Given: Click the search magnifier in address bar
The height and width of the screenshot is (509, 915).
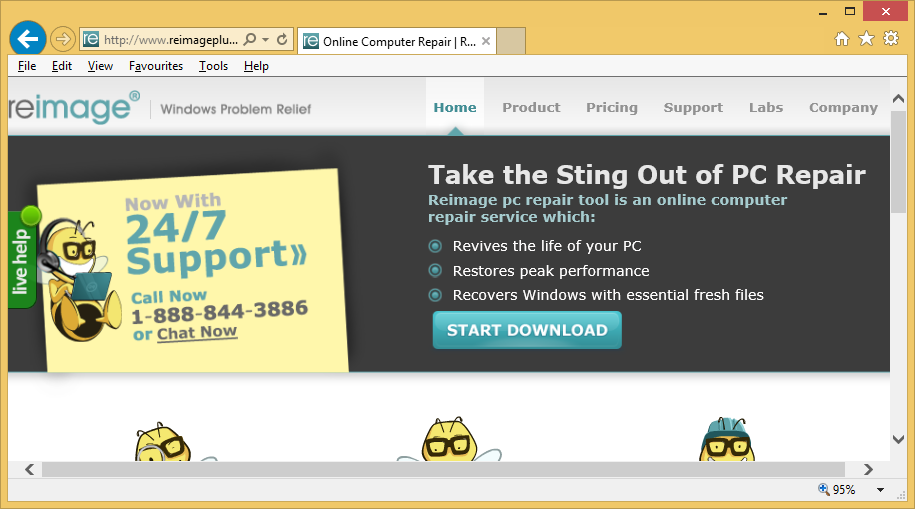Looking at the screenshot, I should point(250,40).
